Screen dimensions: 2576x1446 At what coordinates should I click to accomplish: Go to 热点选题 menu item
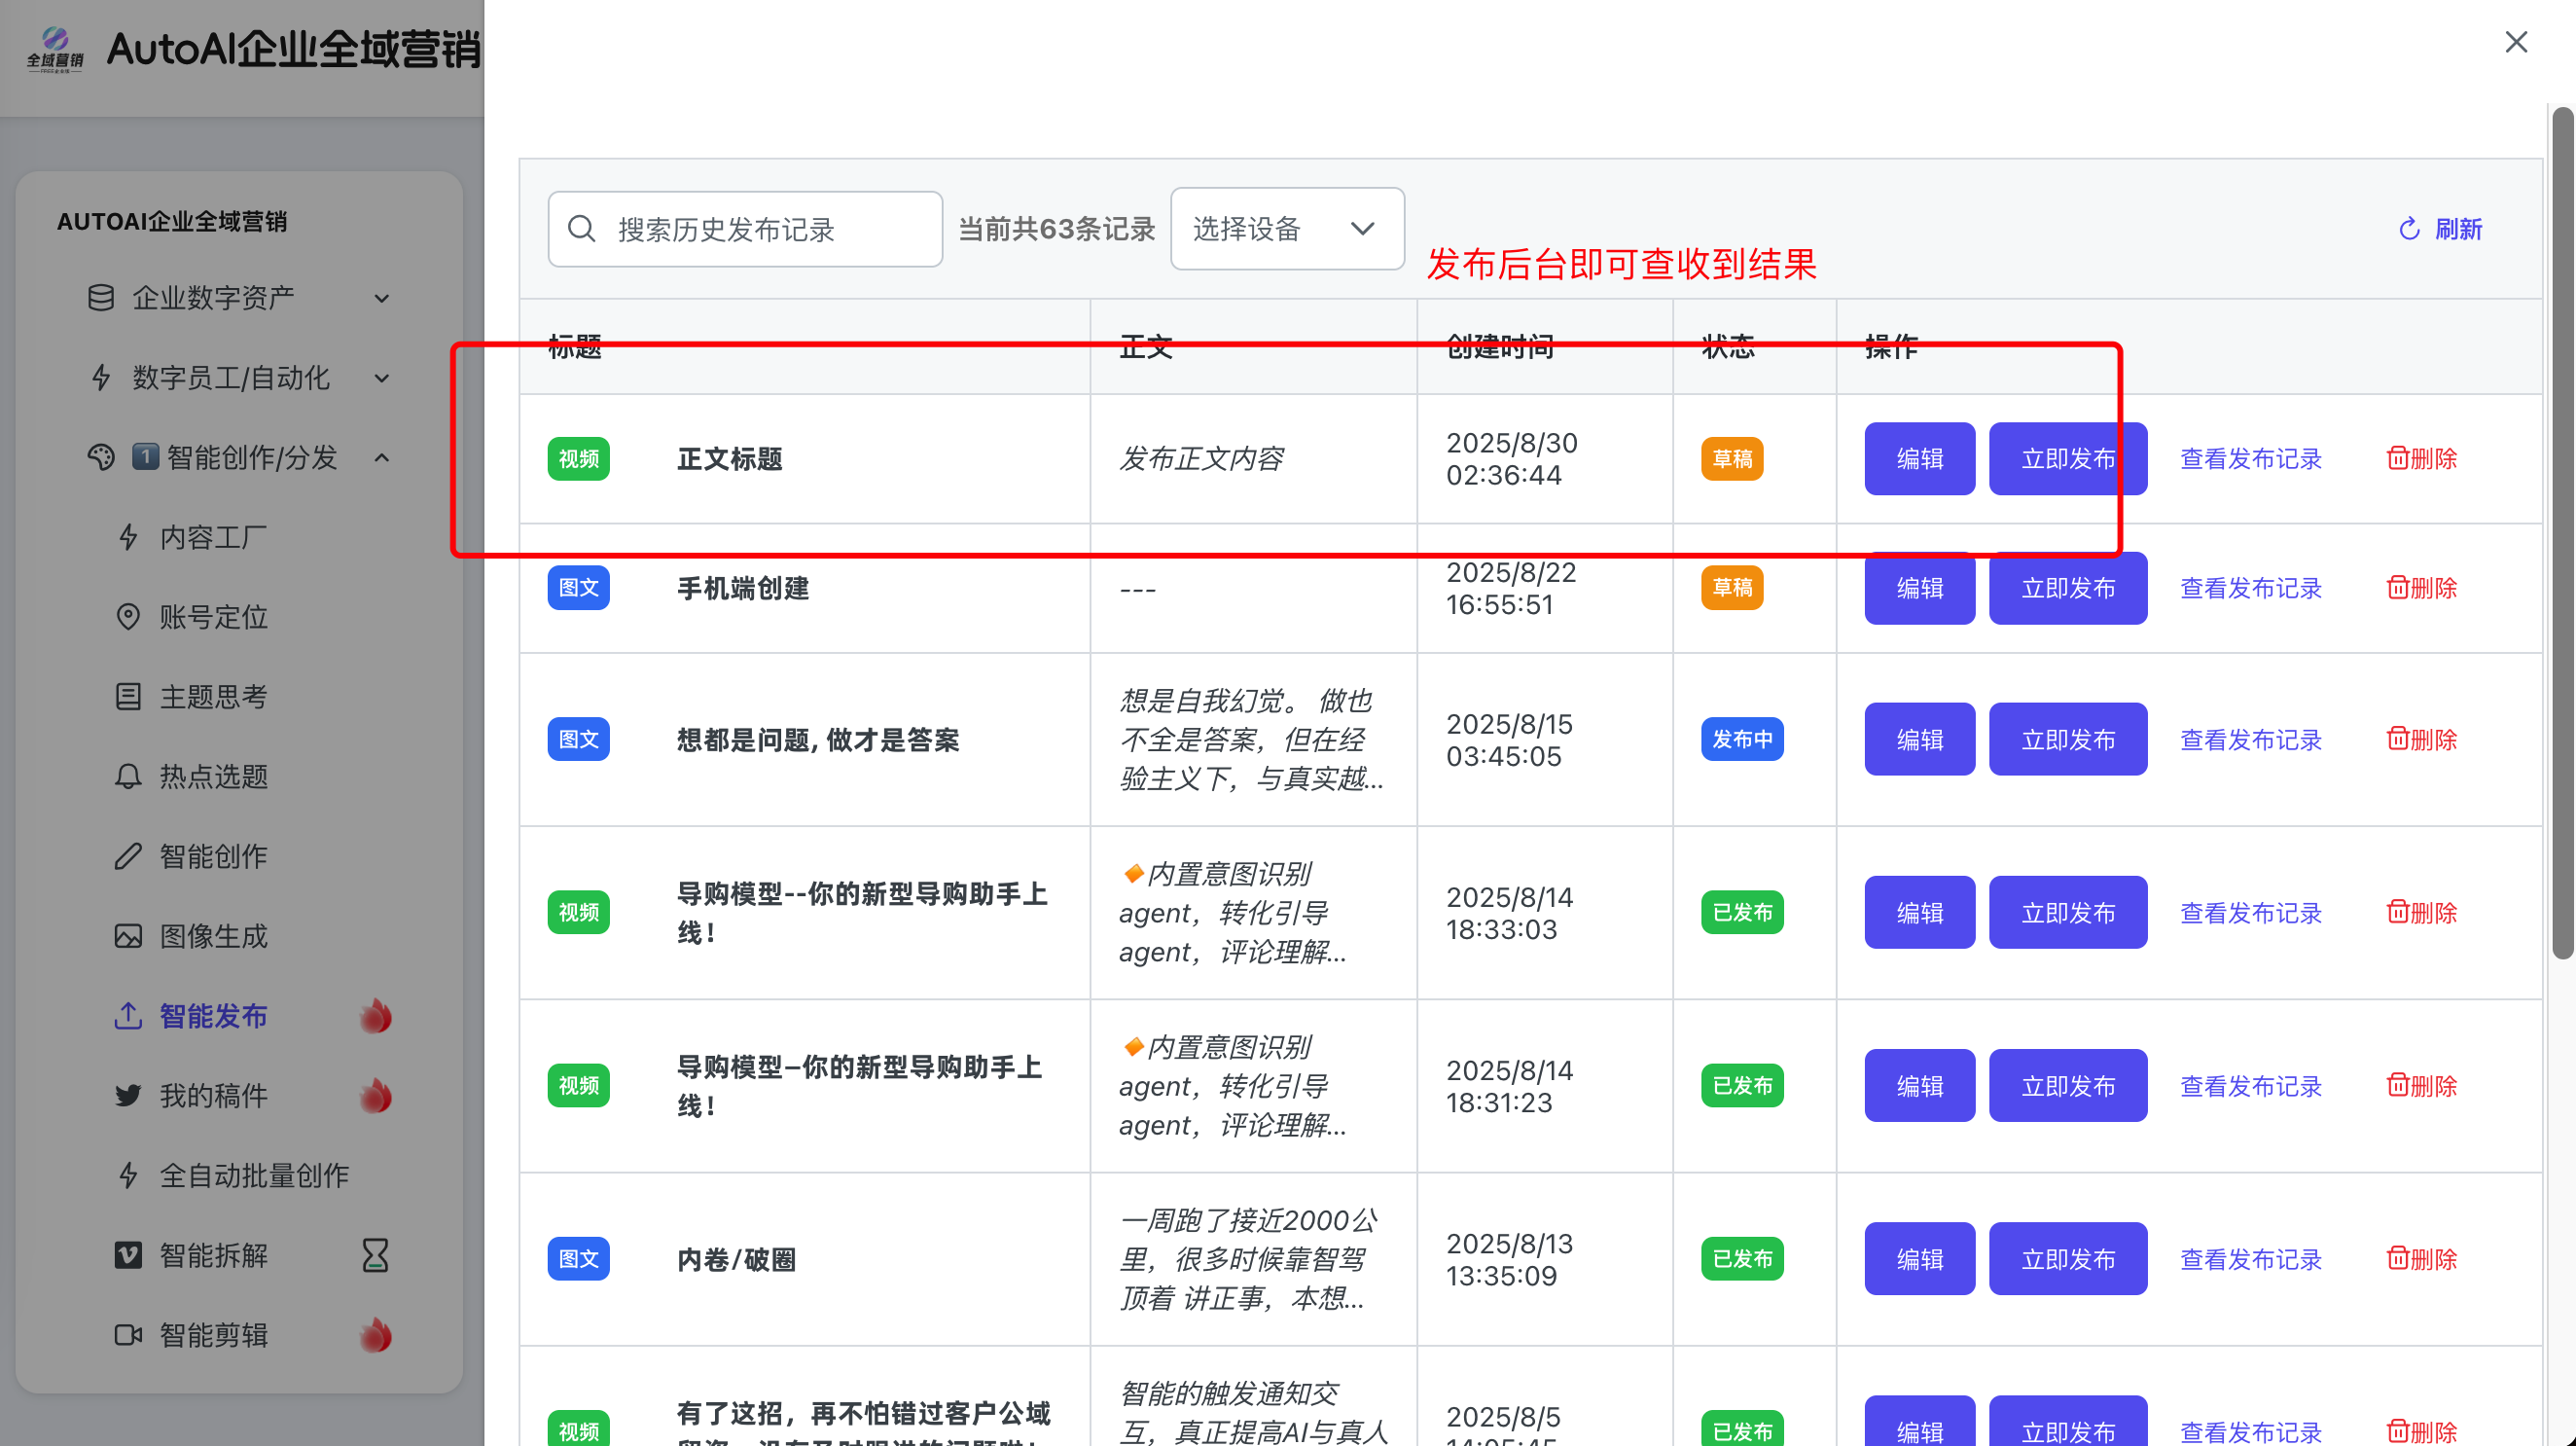click(x=213, y=776)
